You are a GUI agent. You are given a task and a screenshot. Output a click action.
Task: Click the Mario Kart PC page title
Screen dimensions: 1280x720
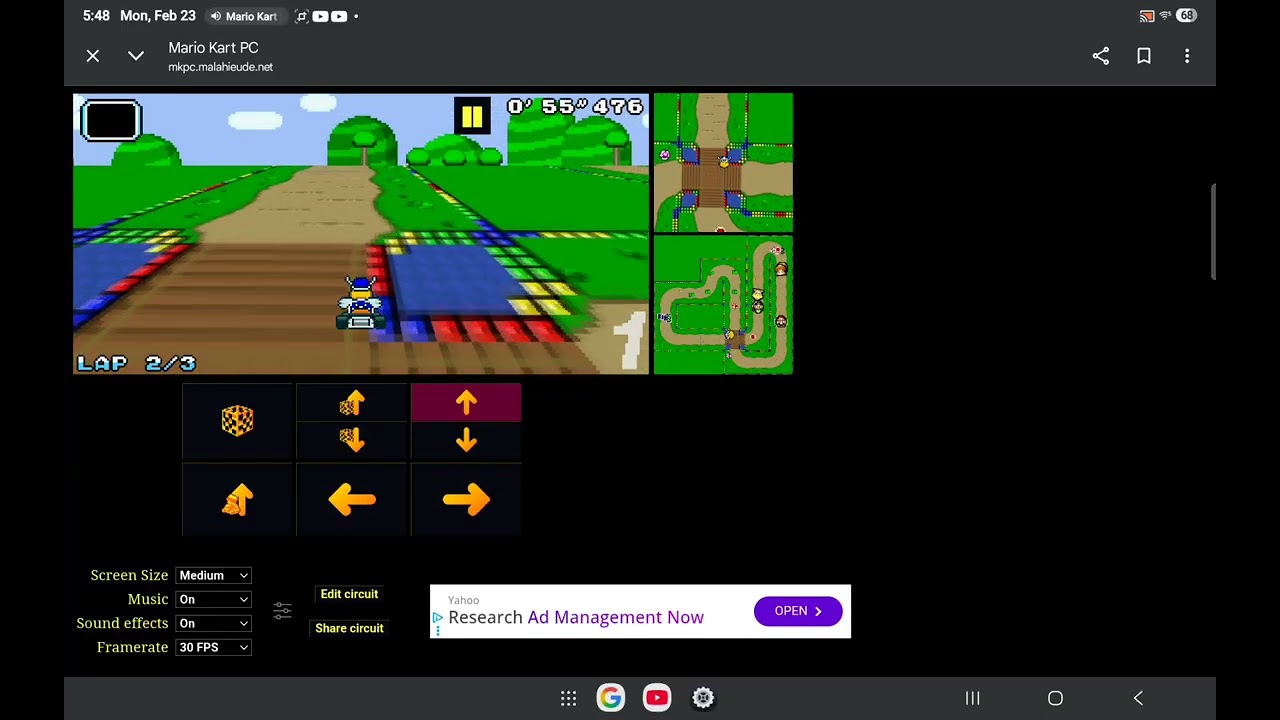click(213, 47)
